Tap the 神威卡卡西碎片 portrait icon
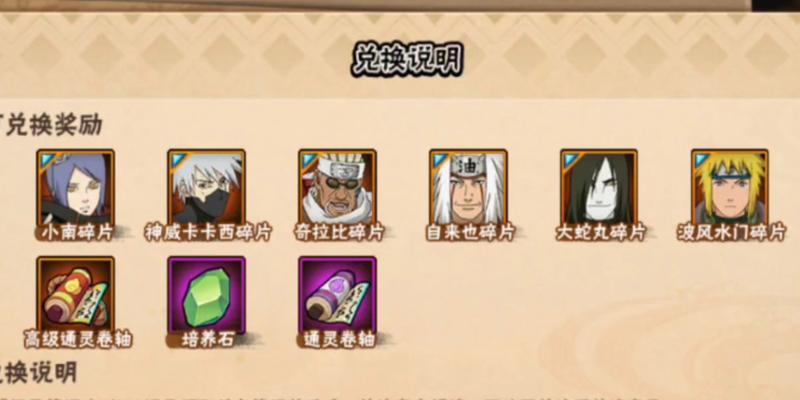The width and height of the screenshot is (800, 400). click(207, 187)
